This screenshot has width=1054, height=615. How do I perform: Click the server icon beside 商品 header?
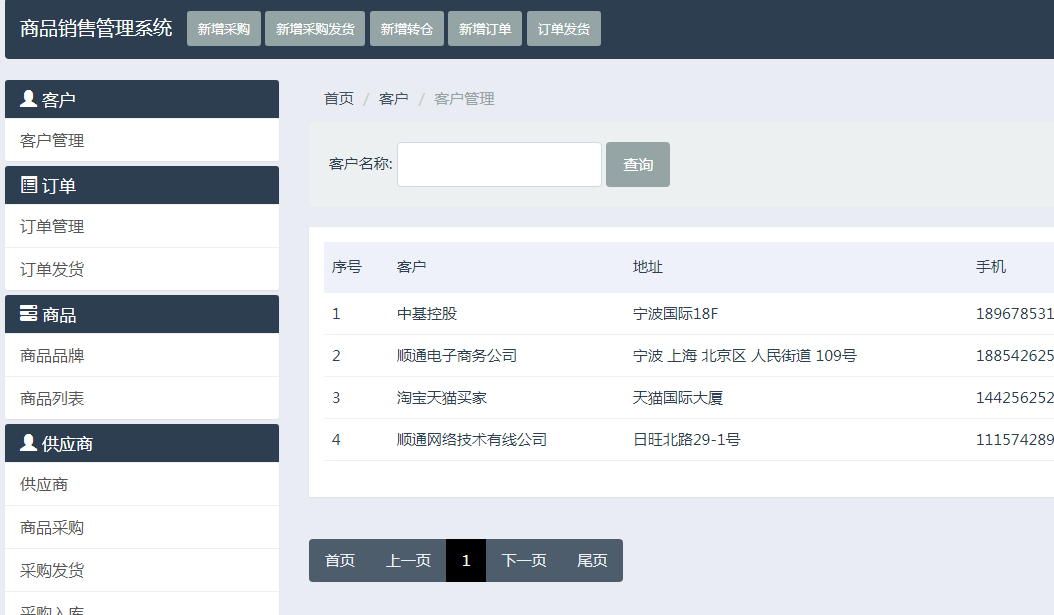[x=29, y=314]
